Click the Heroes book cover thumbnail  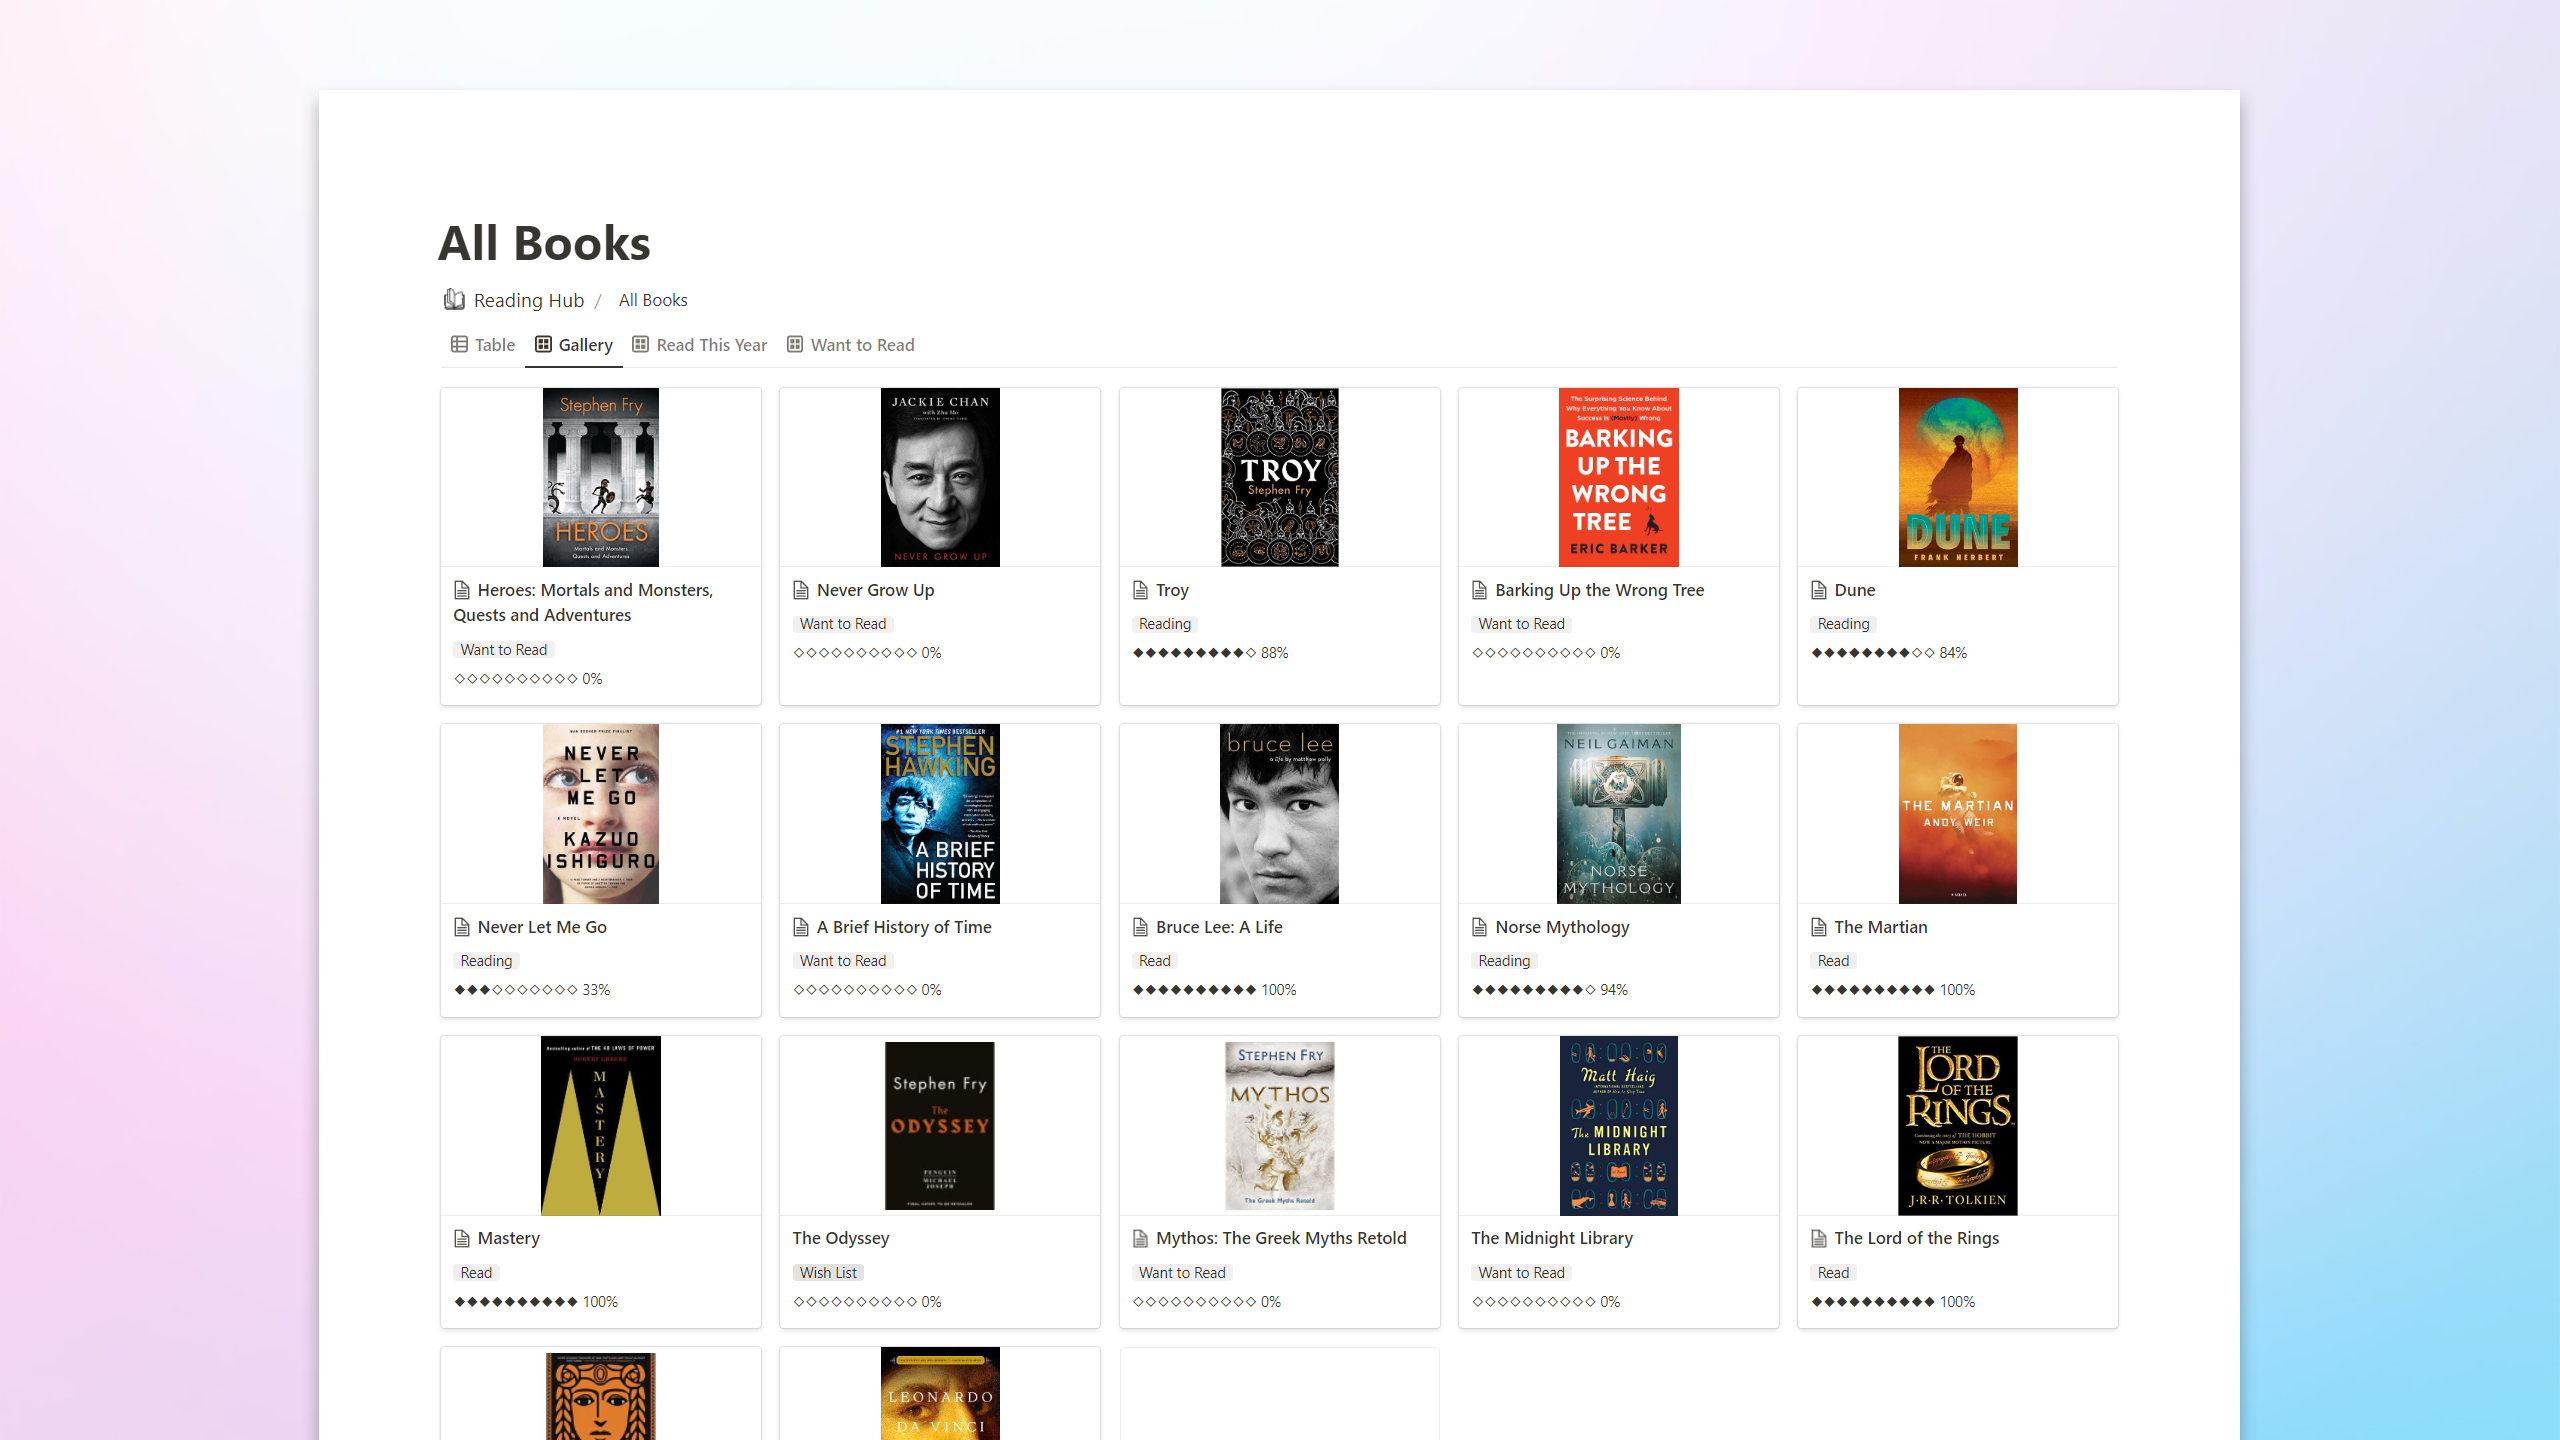coord(601,477)
